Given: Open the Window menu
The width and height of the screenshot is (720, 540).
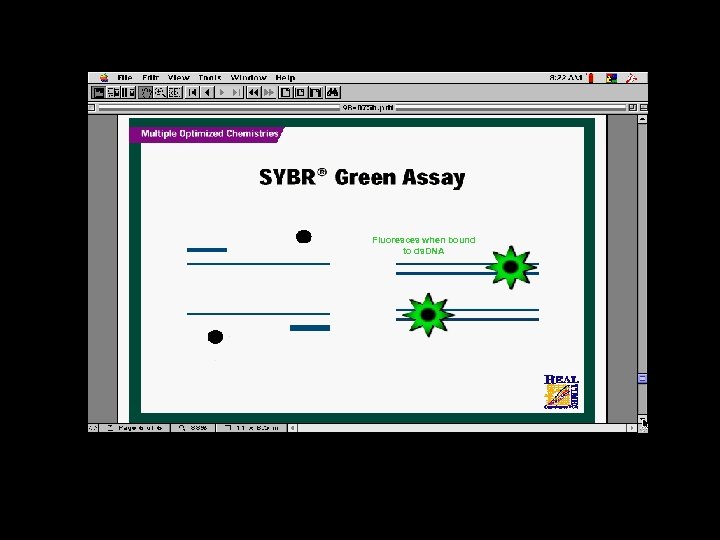Looking at the screenshot, I should (x=248, y=78).
